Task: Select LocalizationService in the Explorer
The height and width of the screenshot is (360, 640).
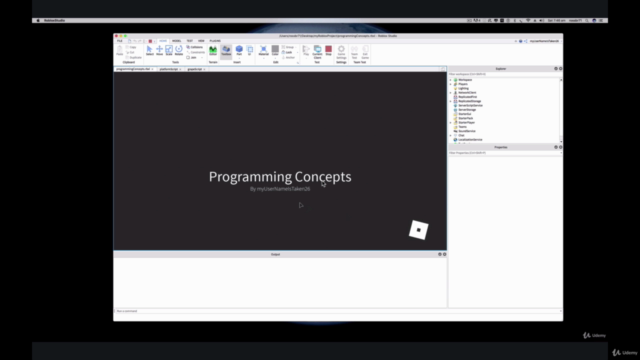Action: click(470, 140)
